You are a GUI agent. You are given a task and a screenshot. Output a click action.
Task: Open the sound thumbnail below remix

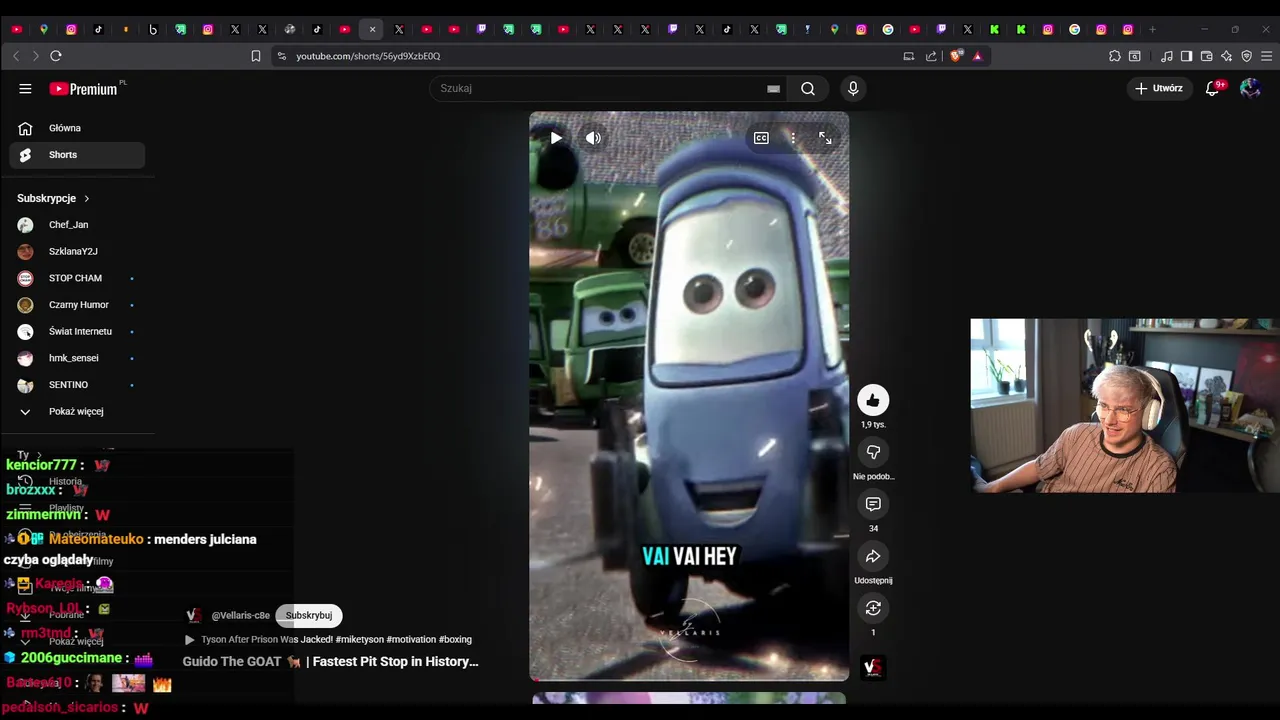pos(873,667)
